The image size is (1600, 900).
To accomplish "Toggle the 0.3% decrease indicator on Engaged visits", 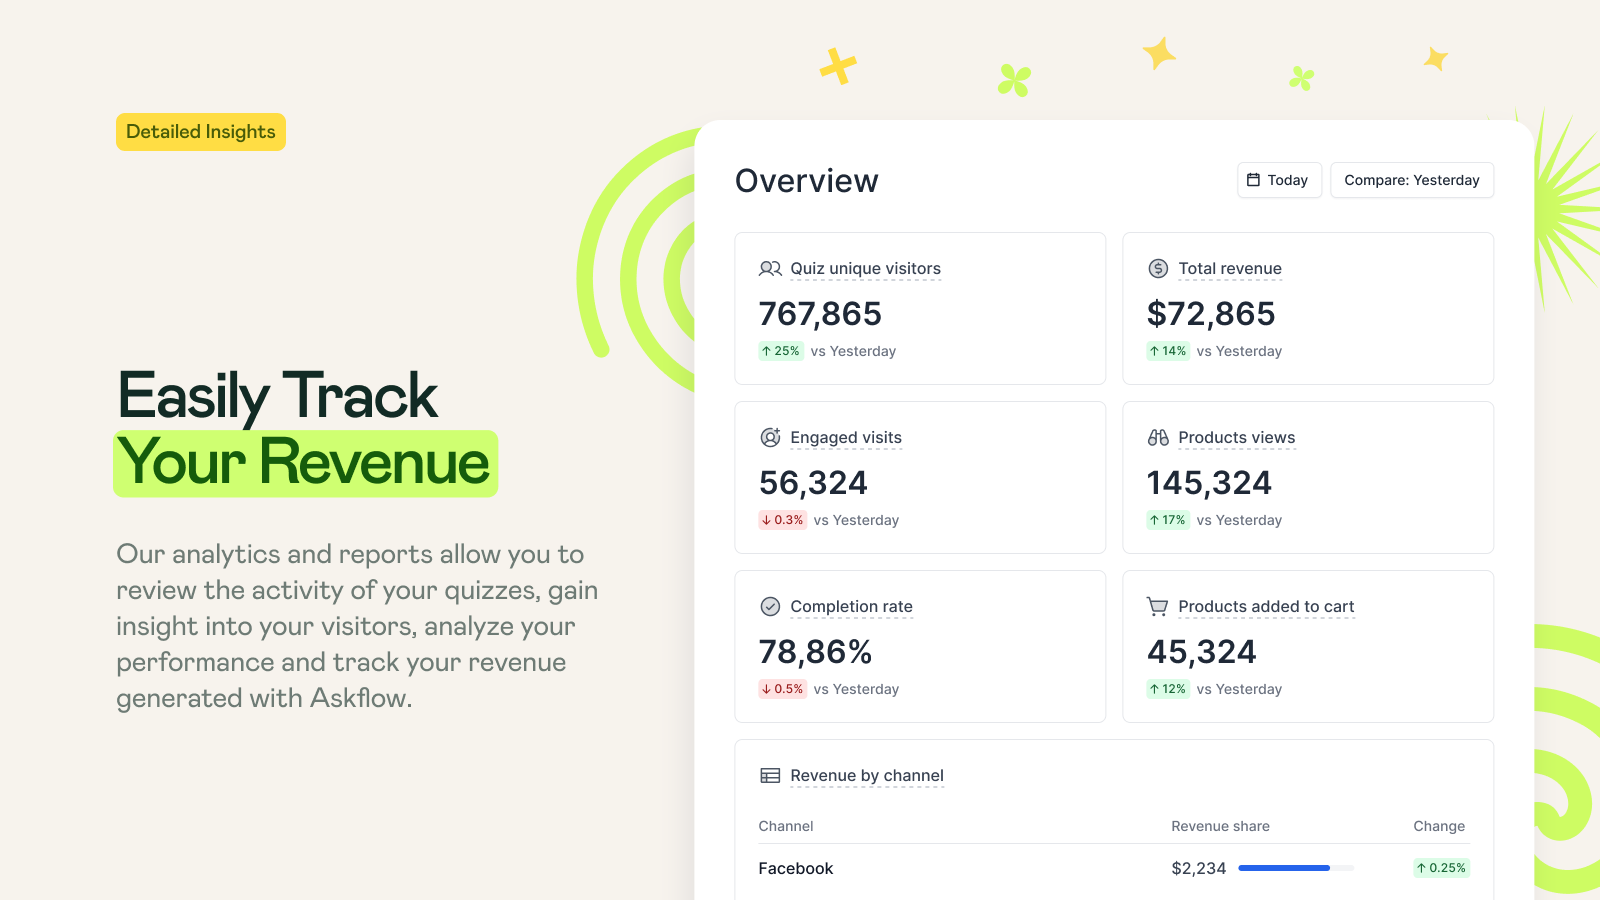I will coord(783,520).
